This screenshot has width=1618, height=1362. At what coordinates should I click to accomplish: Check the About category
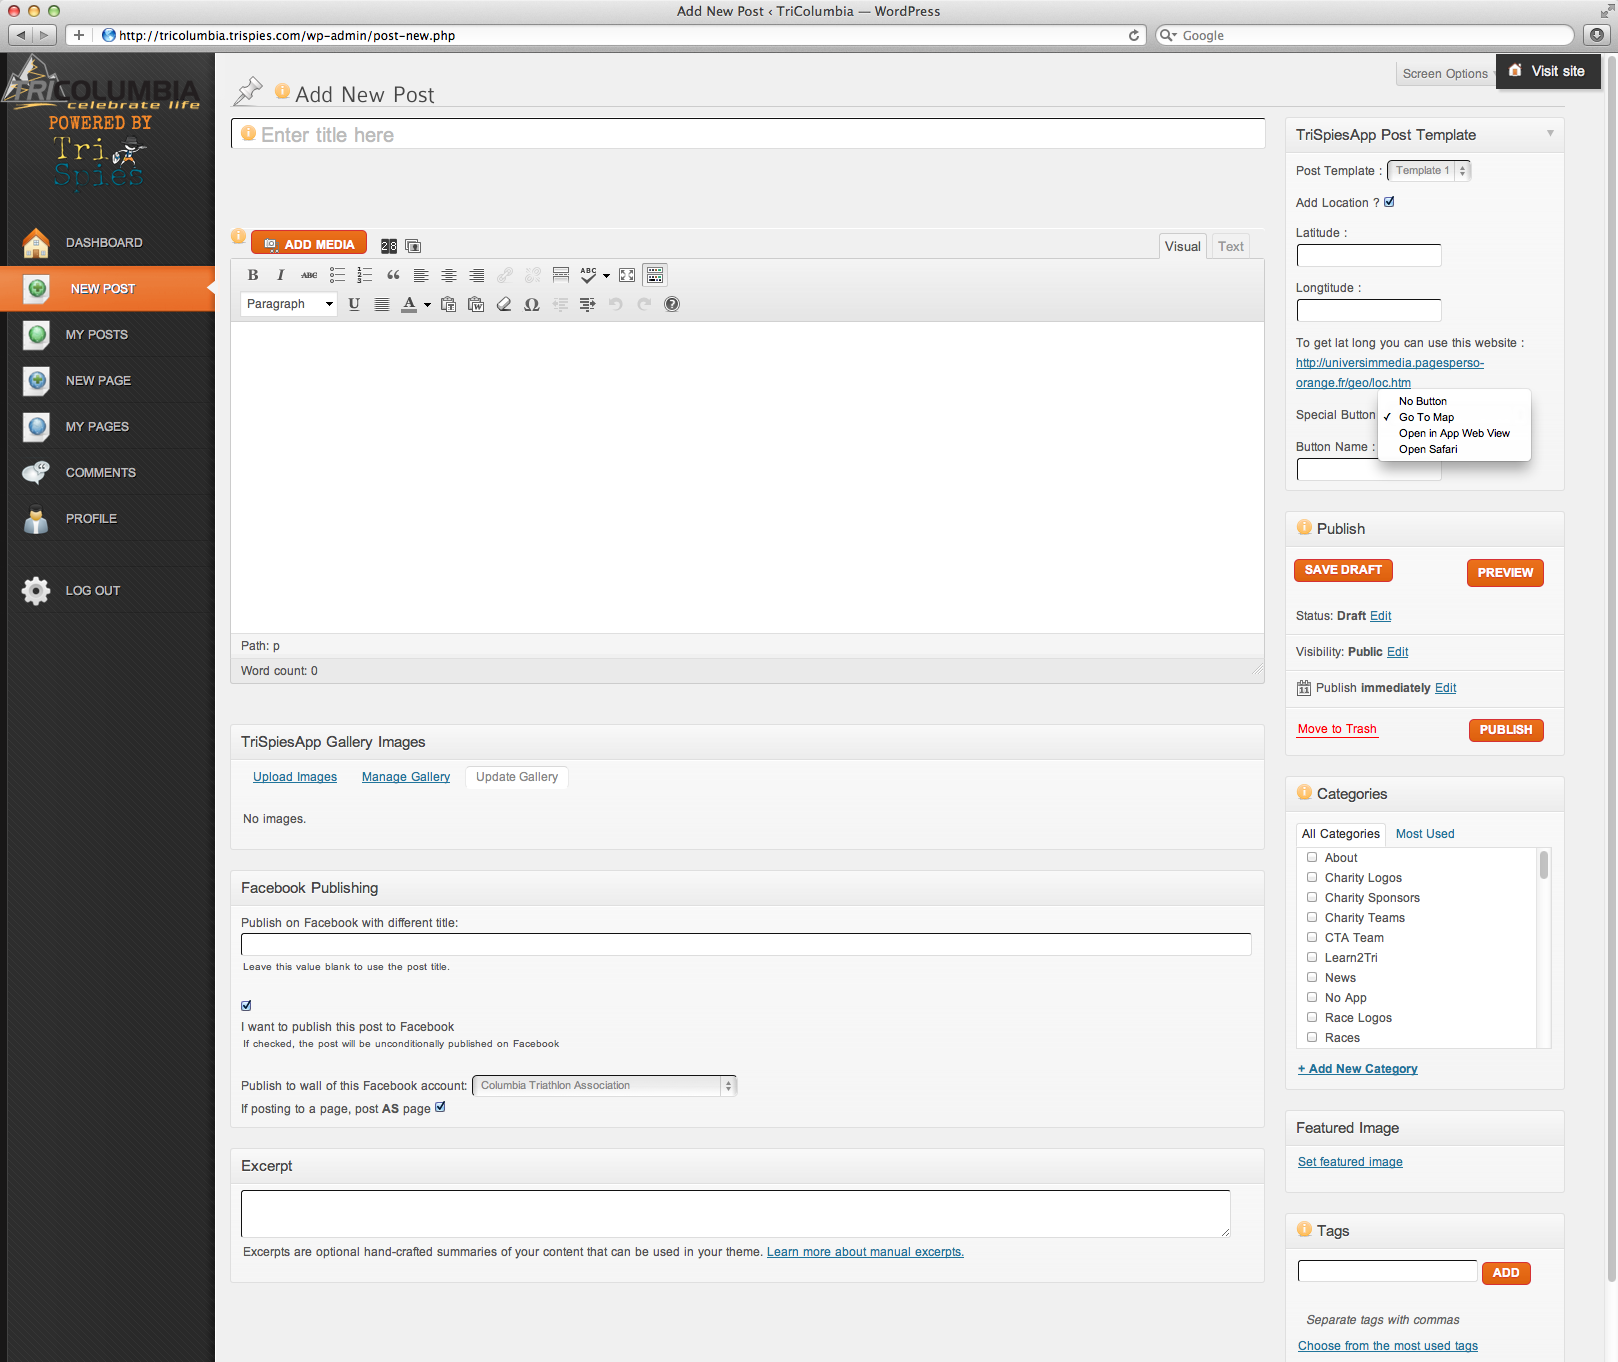point(1312,857)
